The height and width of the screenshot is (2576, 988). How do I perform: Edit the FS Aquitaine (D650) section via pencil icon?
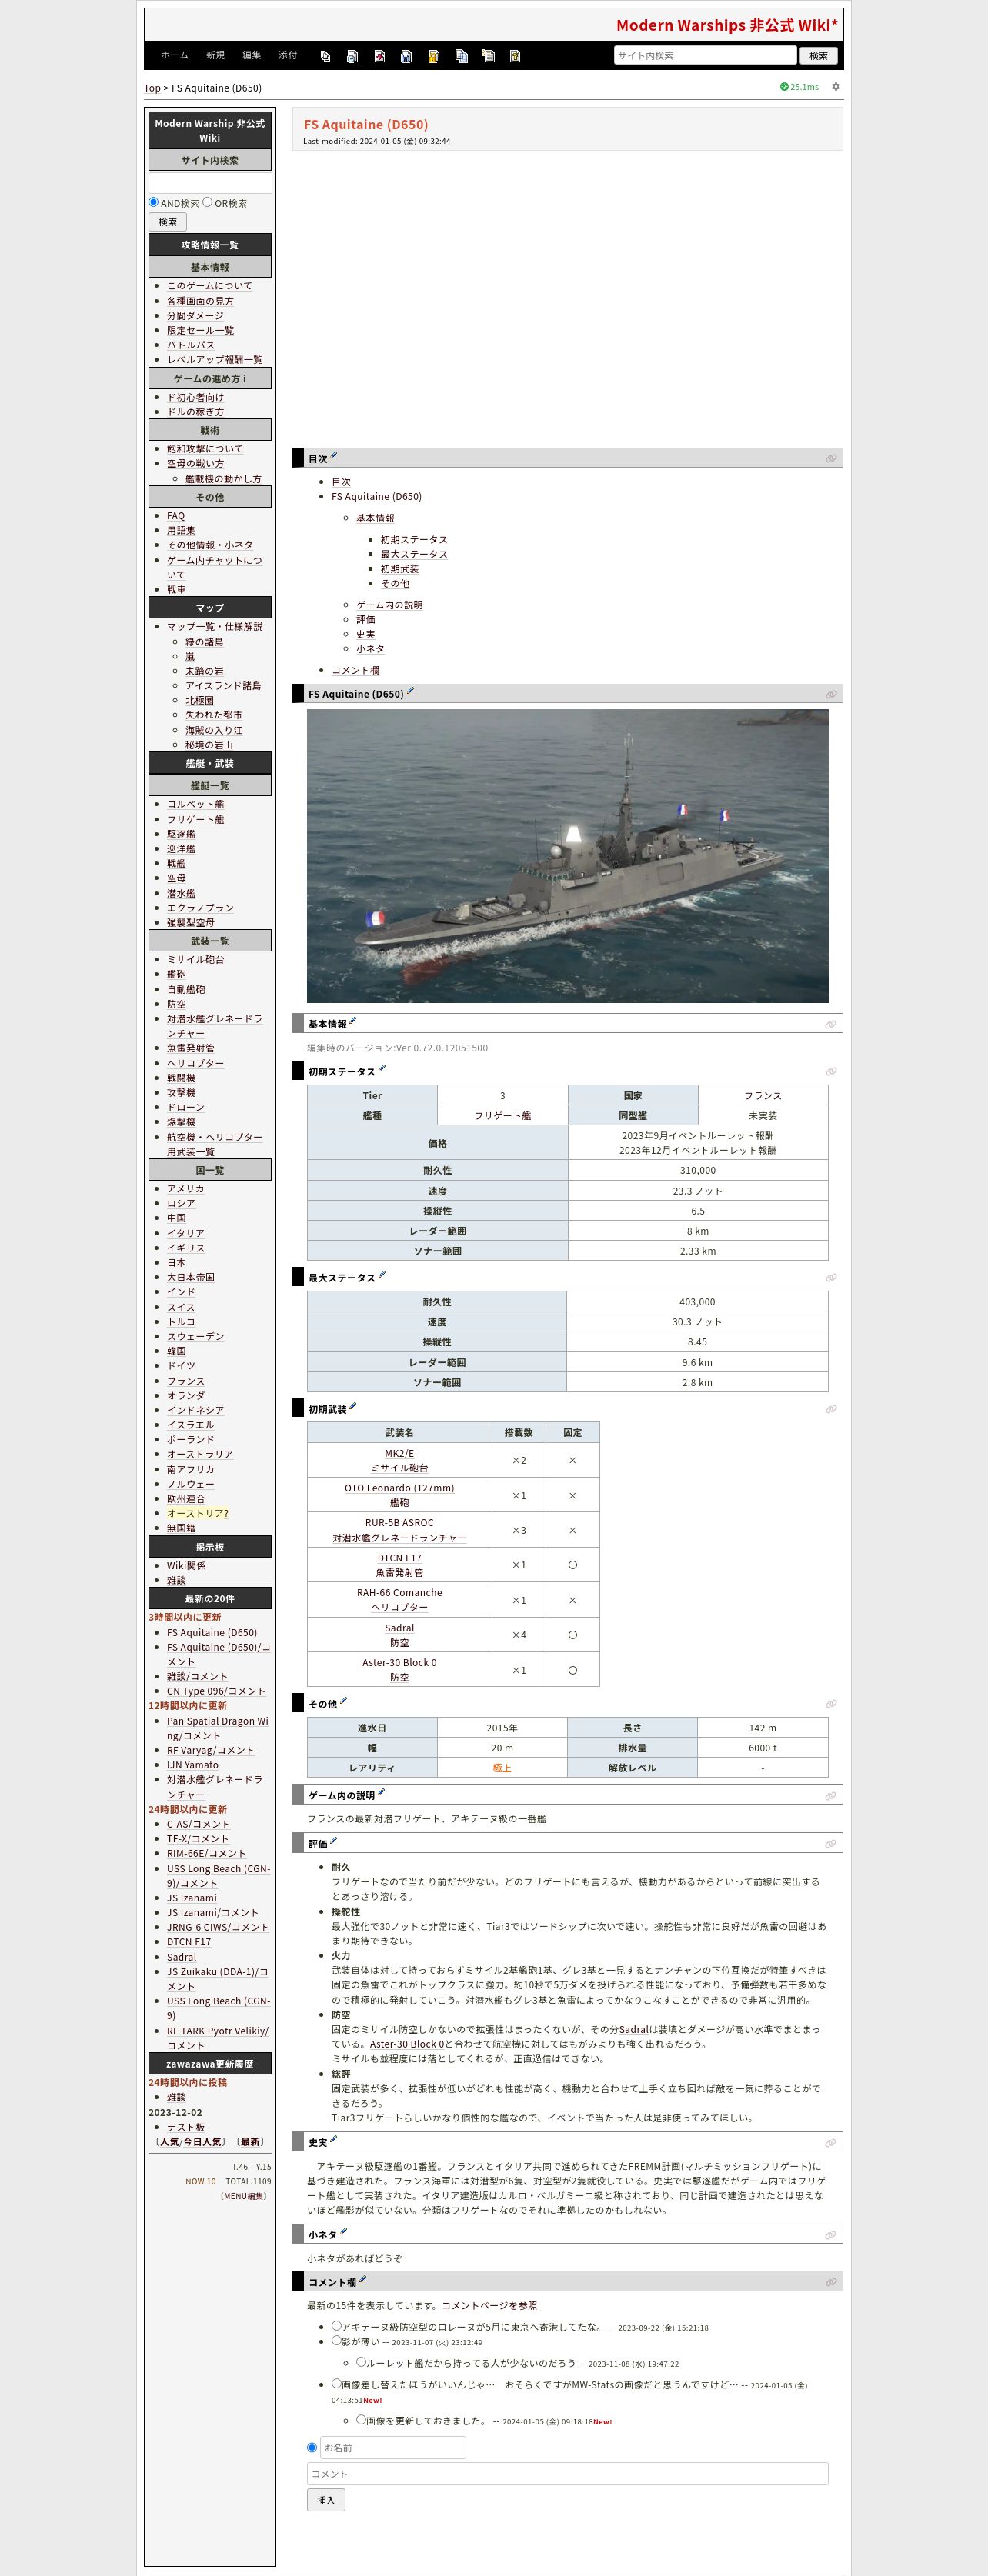coord(410,691)
